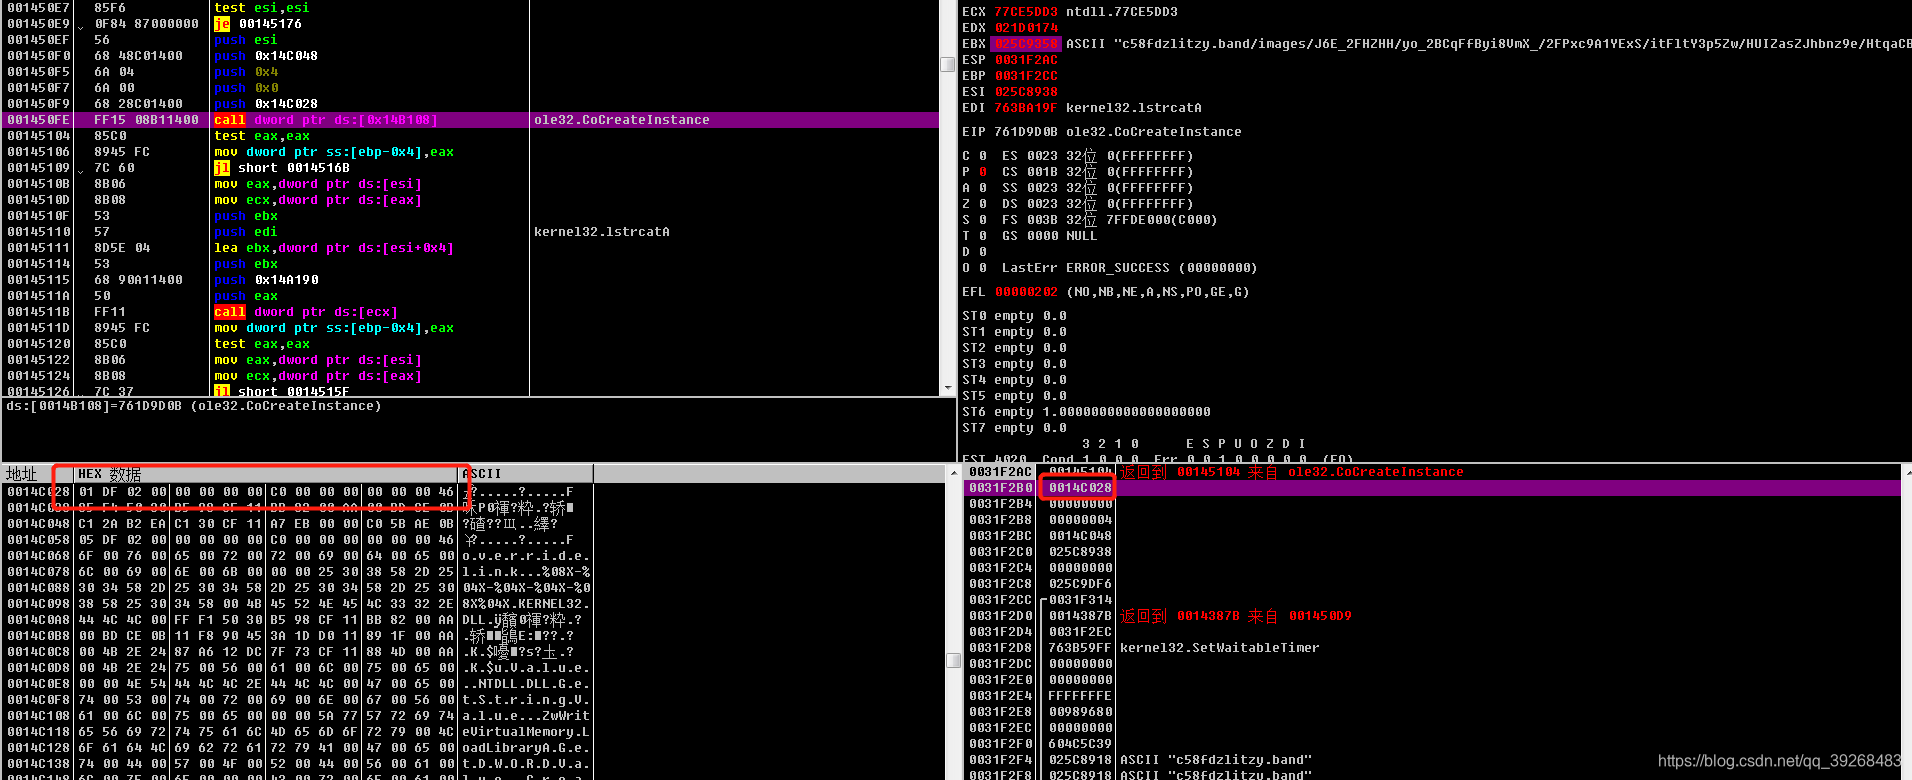The image size is (1912, 780).
Task: Select highlighted EBX register value 025C9358
Action: pos(1026,44)
